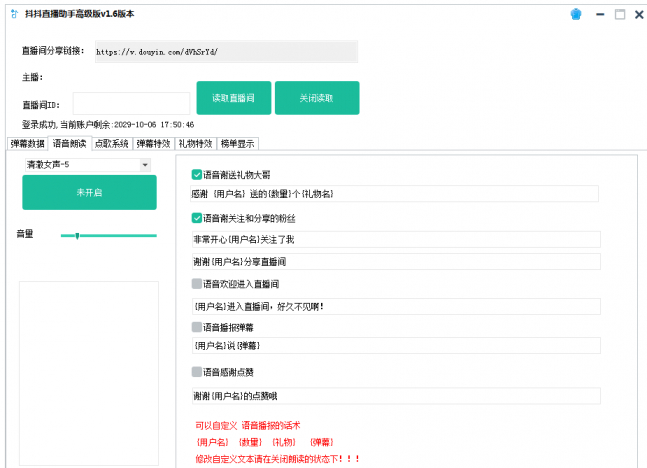This screenshot has height=468, width=647.
Task: Switch to the 点歌系统 tab
Action: (x=112, y=144)
